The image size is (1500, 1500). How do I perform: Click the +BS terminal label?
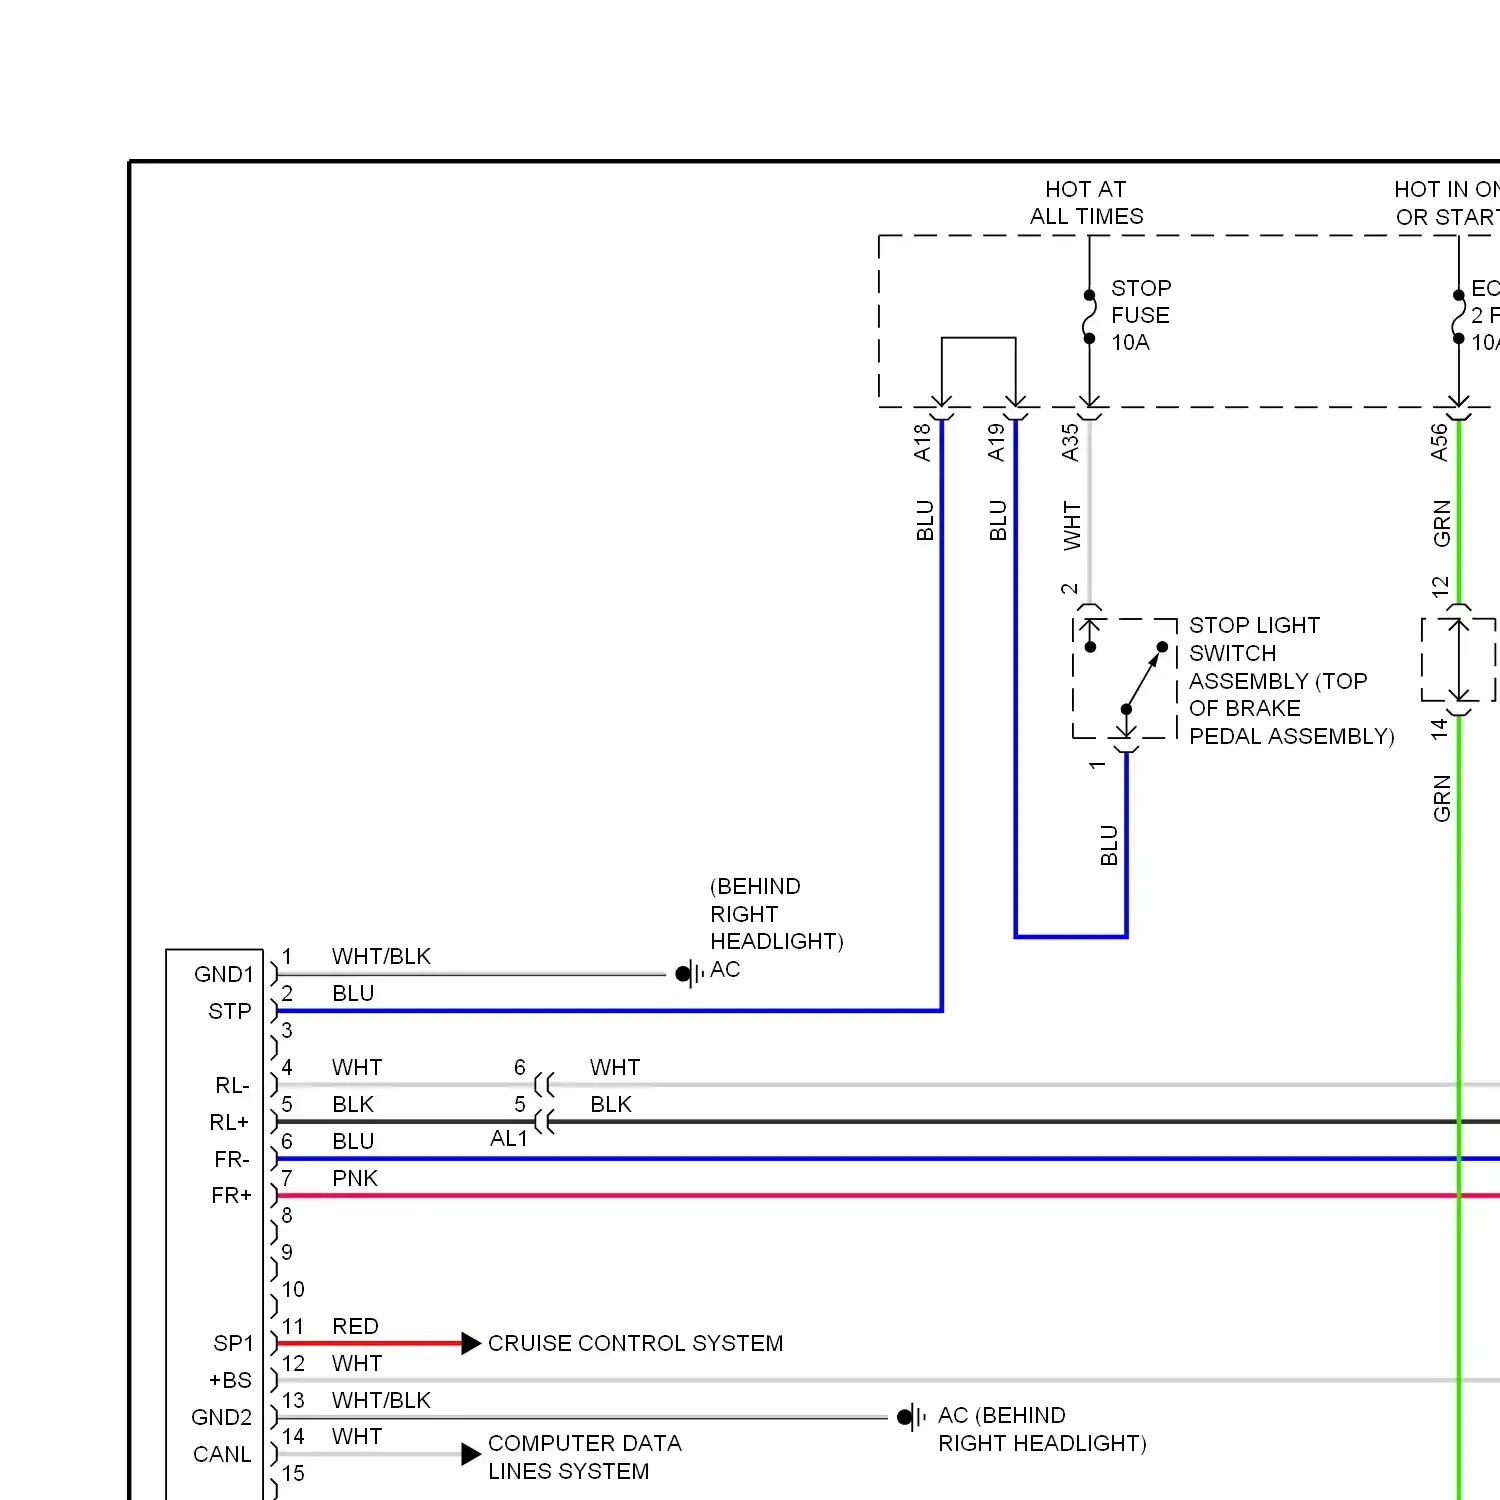tap(230, 1381)
